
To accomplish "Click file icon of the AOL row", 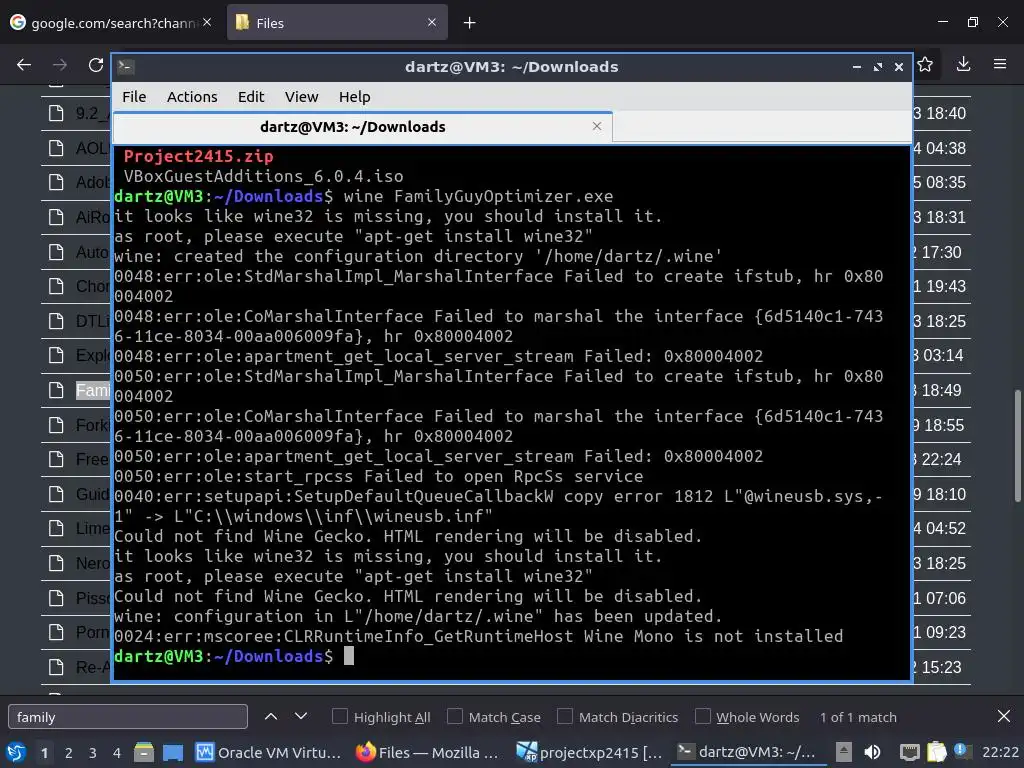I will (56, 148).
